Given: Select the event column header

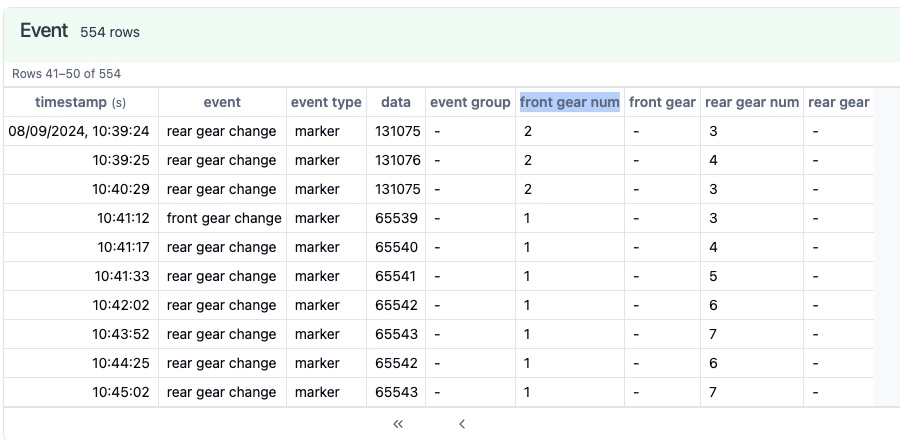Looking at the screenshot, I should click(222, 103).
